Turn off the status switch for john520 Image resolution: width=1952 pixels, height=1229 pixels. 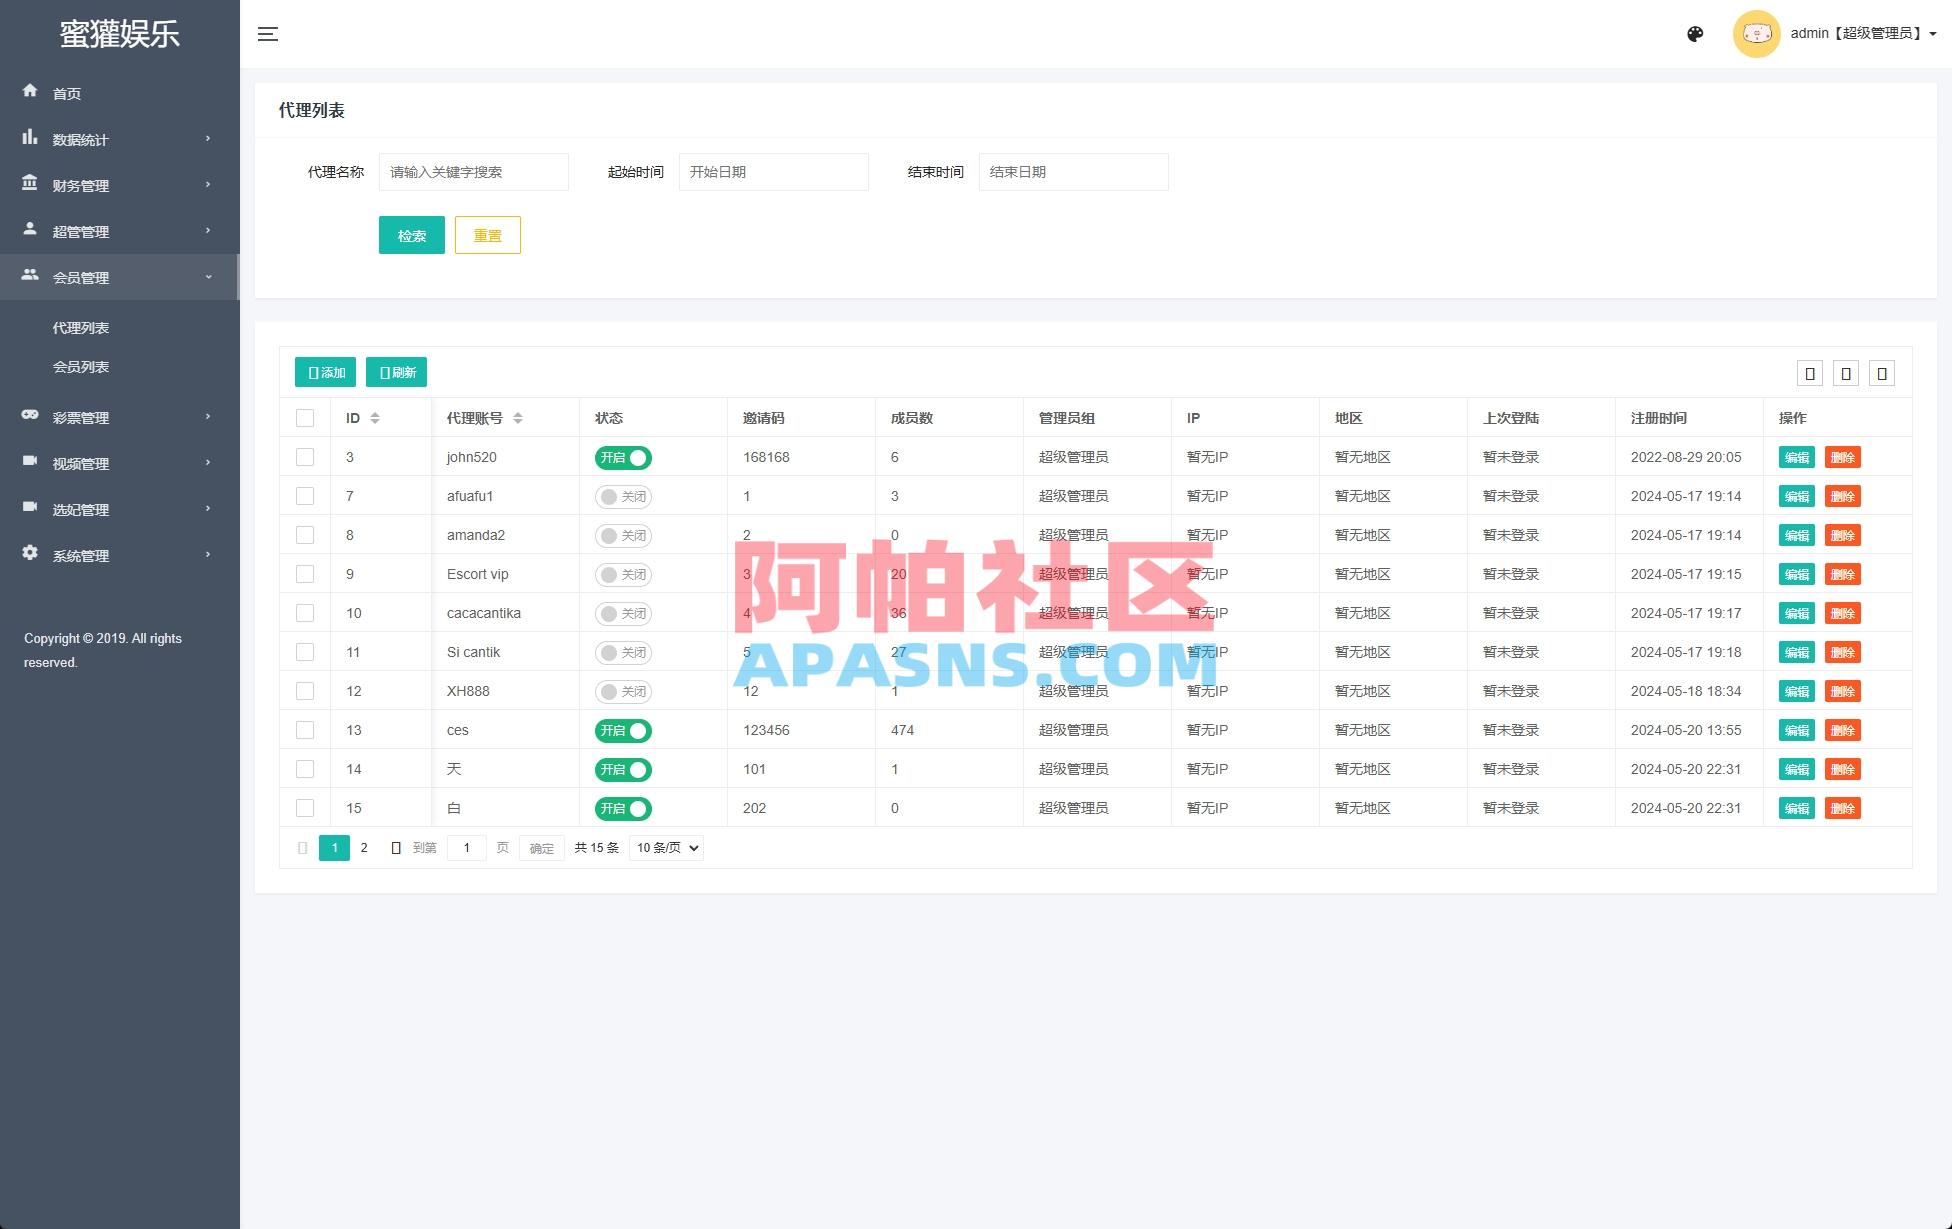point(622,457)
